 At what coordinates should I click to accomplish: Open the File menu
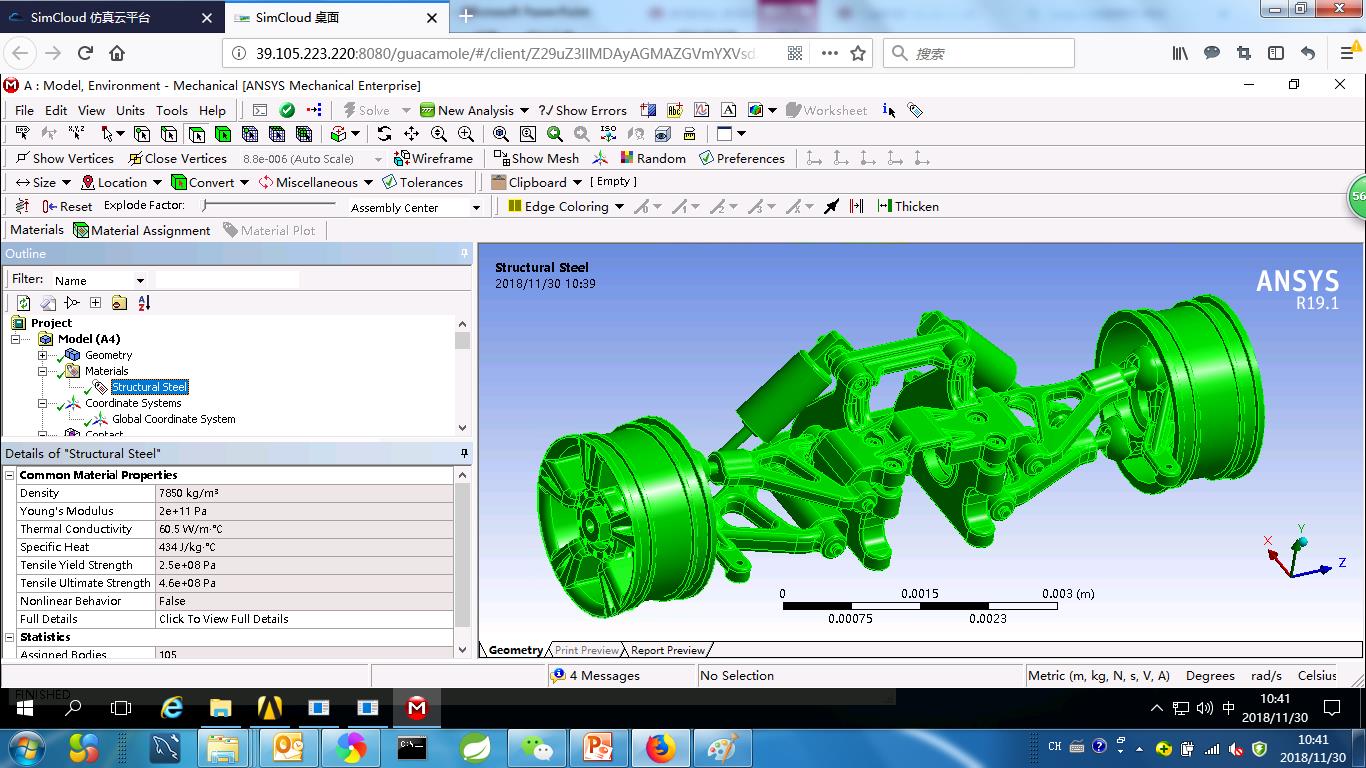tap(24, 110)
